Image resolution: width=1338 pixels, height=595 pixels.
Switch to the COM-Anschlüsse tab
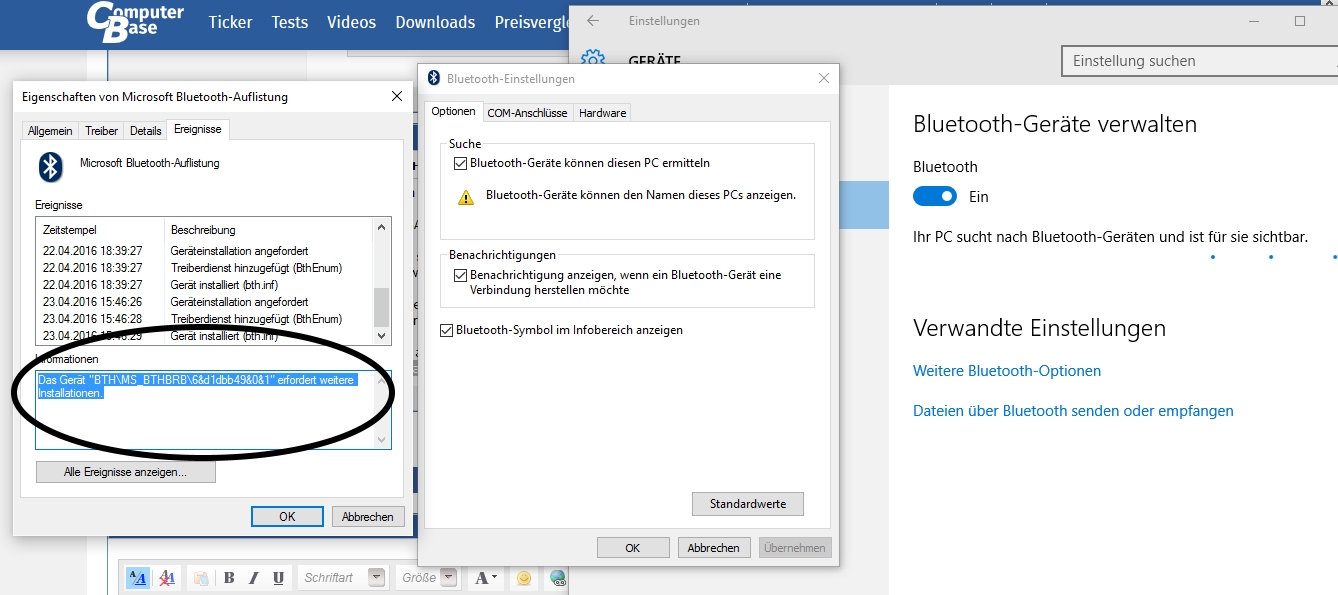point(527,113)
